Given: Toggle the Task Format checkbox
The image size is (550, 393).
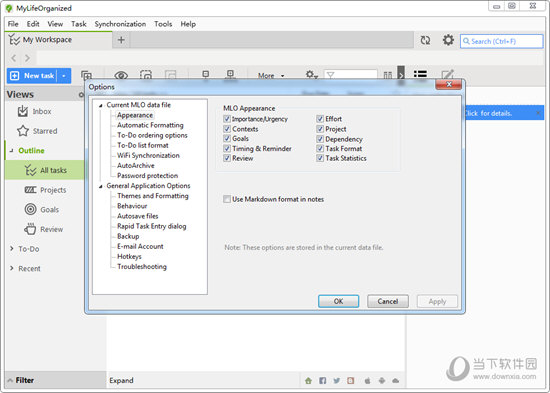Looking at the screenshot, I should (320, 148).
